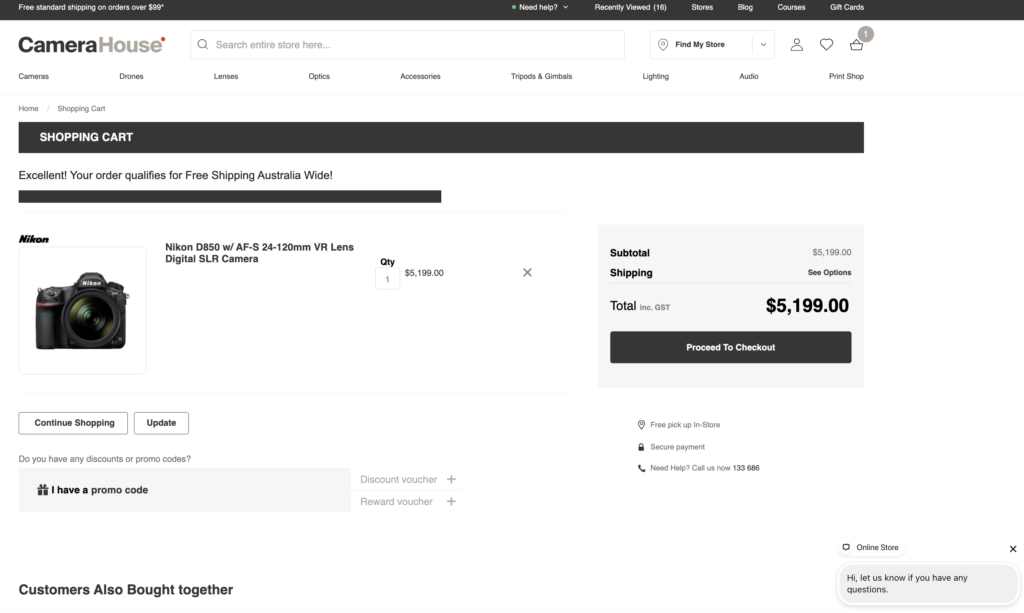Click the Secure payment lock icon

[641, 447]
